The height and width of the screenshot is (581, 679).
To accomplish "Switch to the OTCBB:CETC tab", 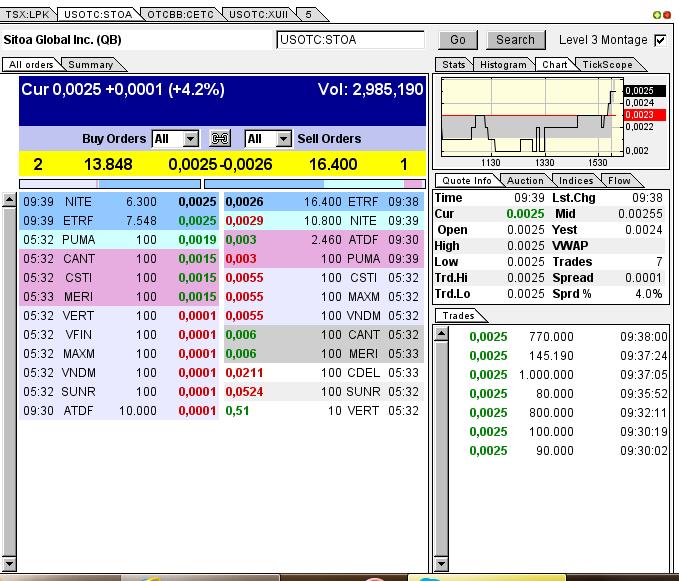I will coord(180,14).
